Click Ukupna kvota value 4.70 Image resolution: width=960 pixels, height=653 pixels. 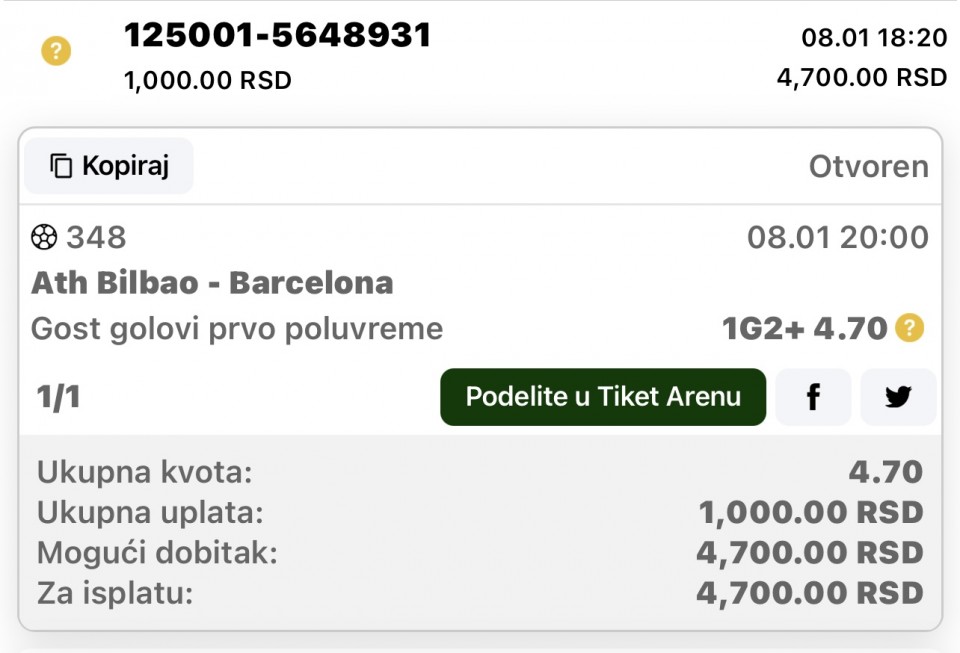coord(885,472)
